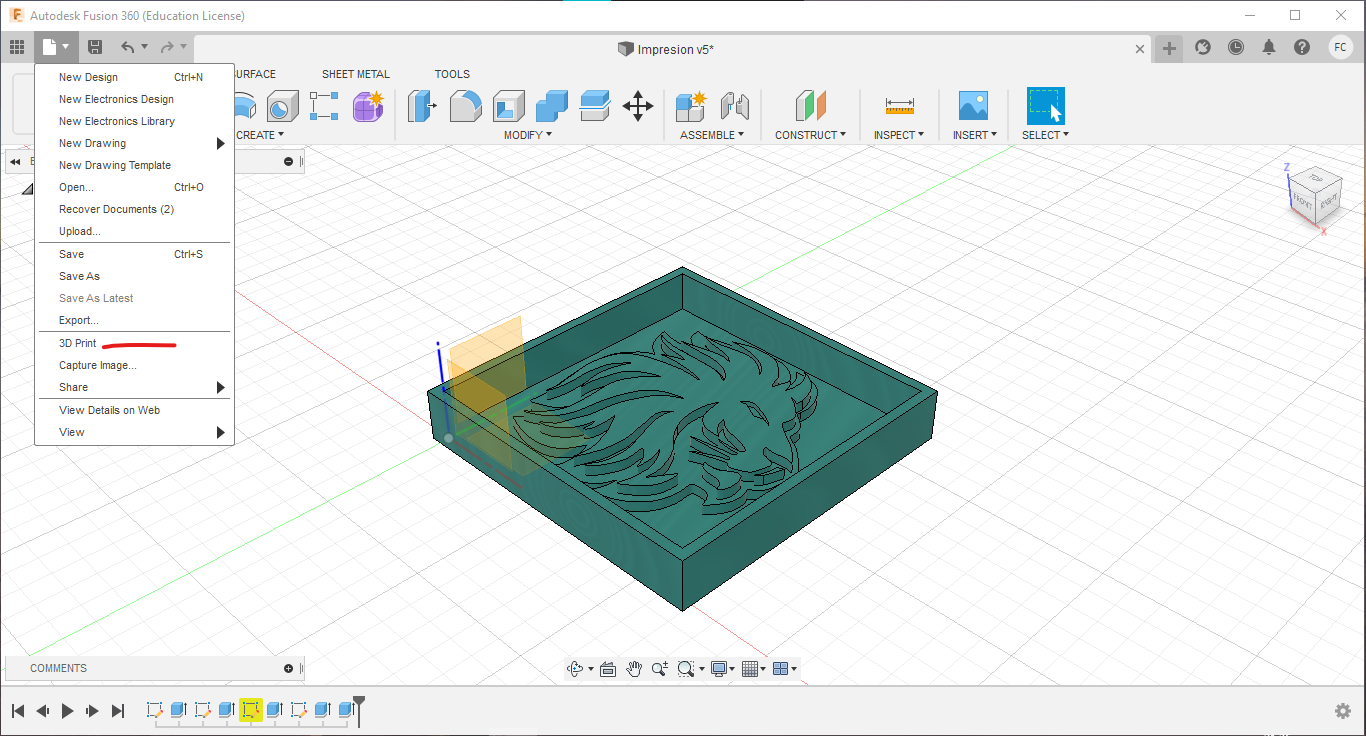Step the timeline back one feature
1366x736 pixels.
[x=43, y=711]
